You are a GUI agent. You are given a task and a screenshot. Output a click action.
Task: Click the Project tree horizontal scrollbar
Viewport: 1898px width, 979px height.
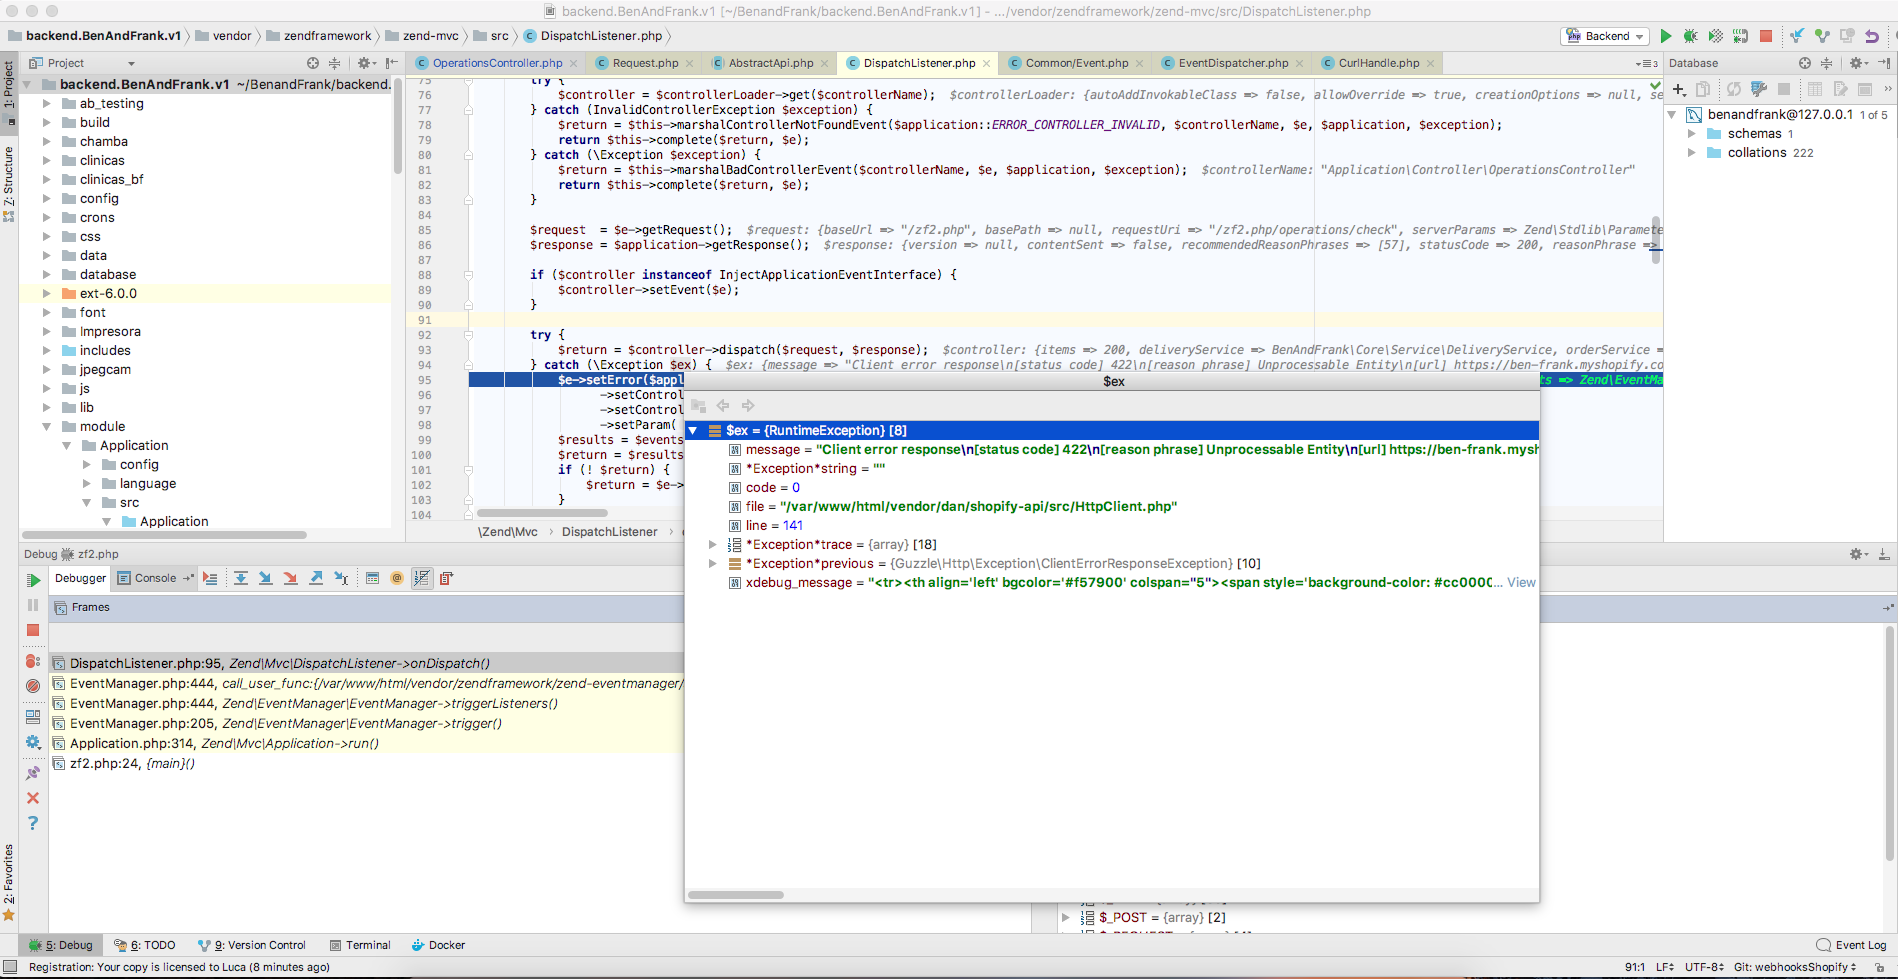(x=165, y=535)
